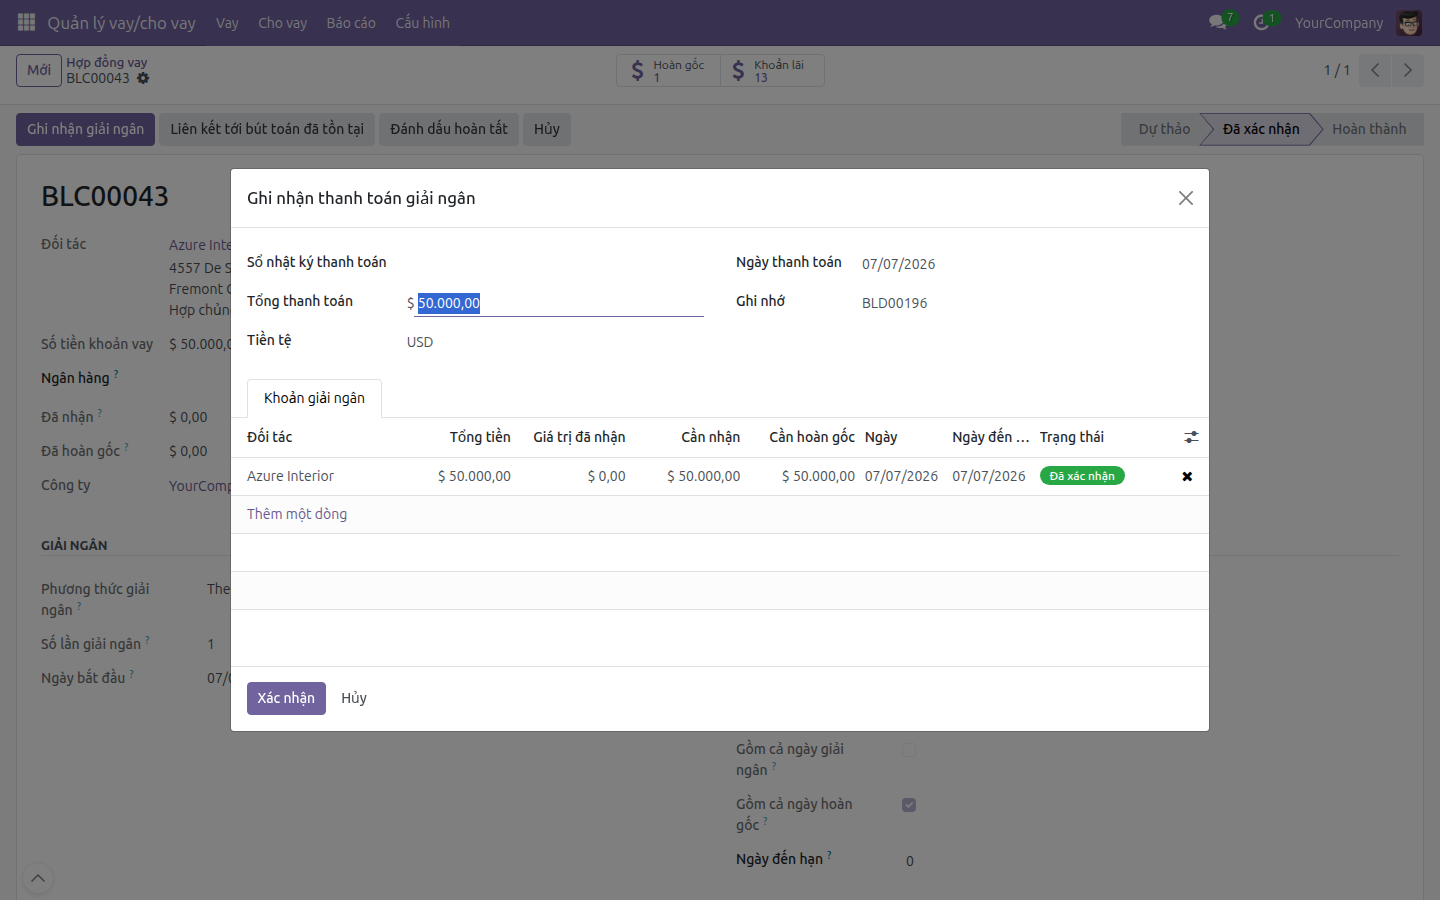Open the Báo cáo menu
Viewport: 1440px width, 900px height.
click(351, 22)
